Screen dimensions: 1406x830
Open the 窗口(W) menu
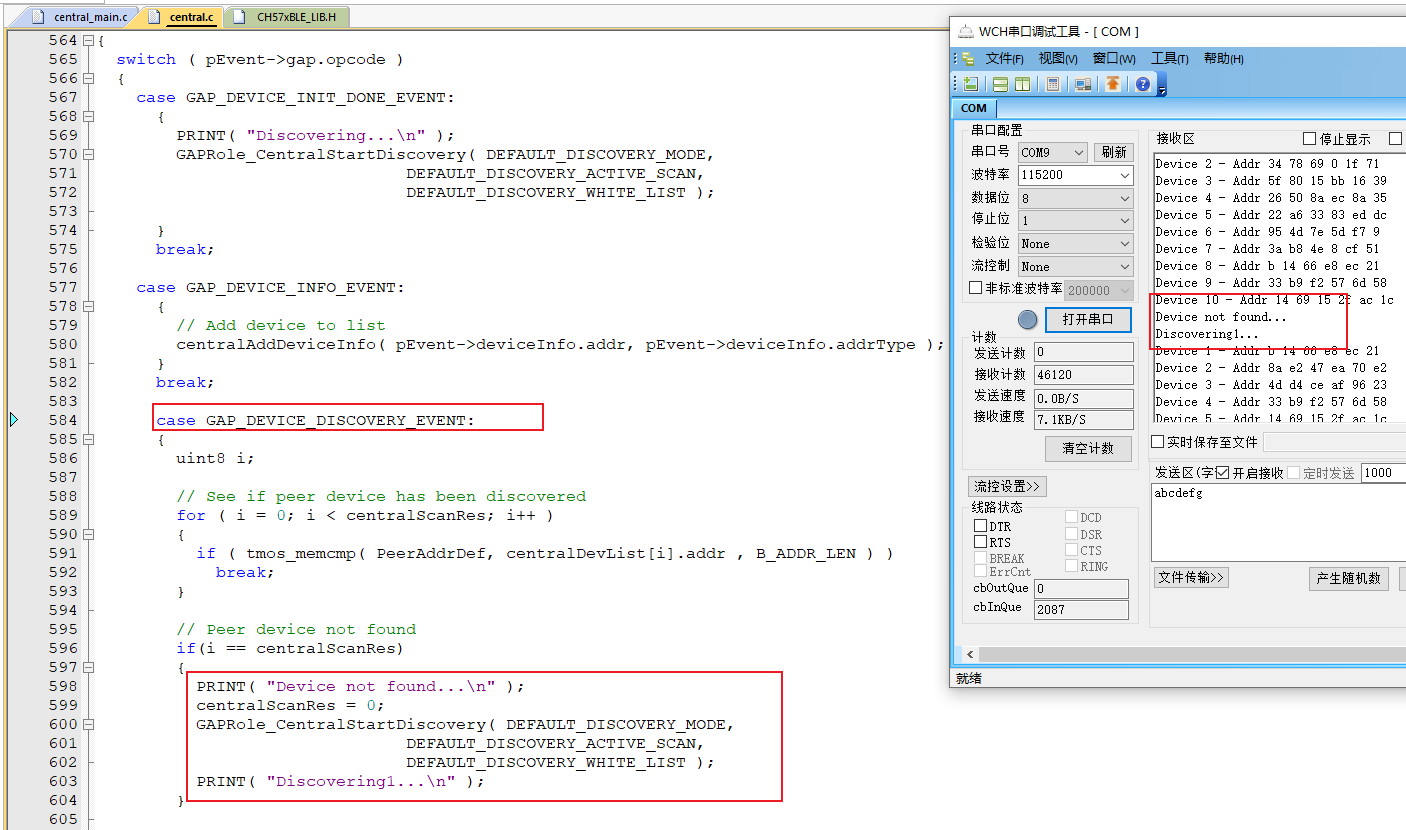pos(1114,59)
